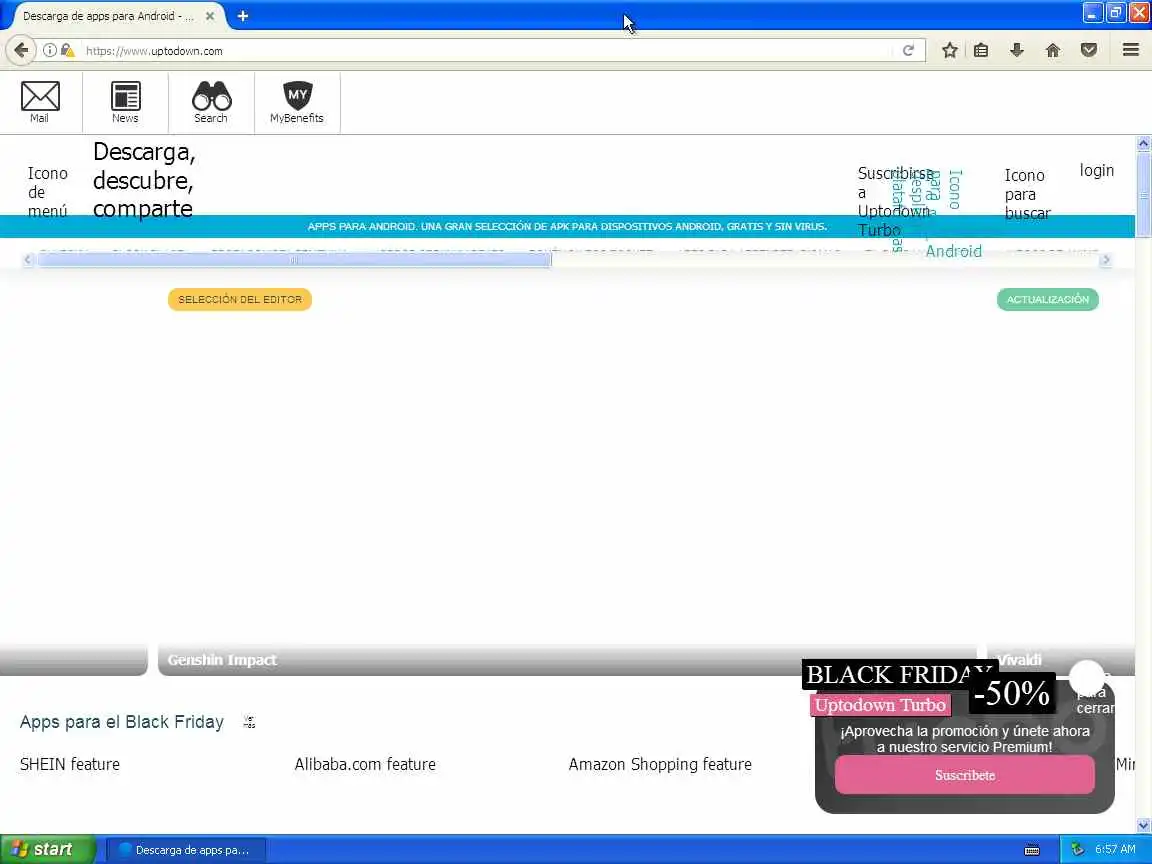Click Icono de menú
Viewport: 1152px width, 864px height.
tap(48, 192)
